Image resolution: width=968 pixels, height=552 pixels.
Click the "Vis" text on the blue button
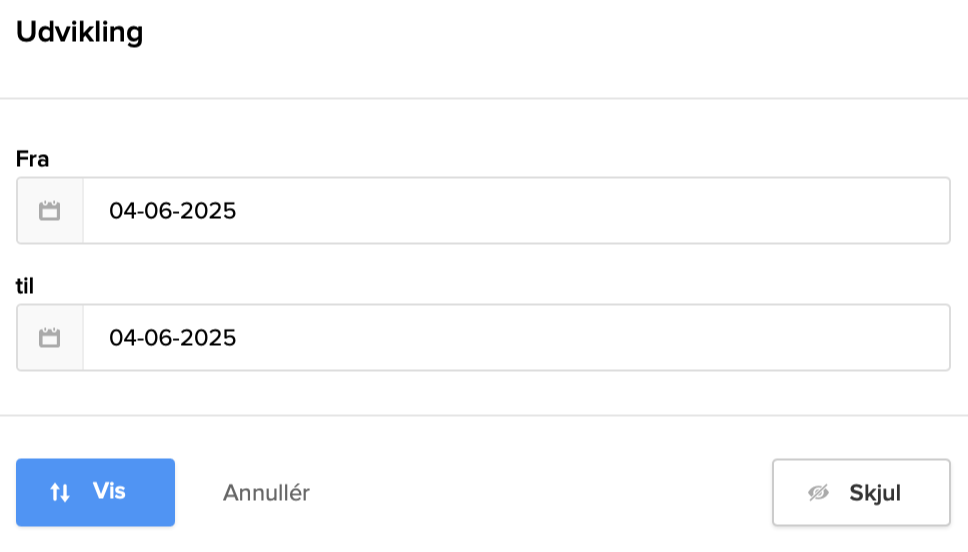(109, 491)
